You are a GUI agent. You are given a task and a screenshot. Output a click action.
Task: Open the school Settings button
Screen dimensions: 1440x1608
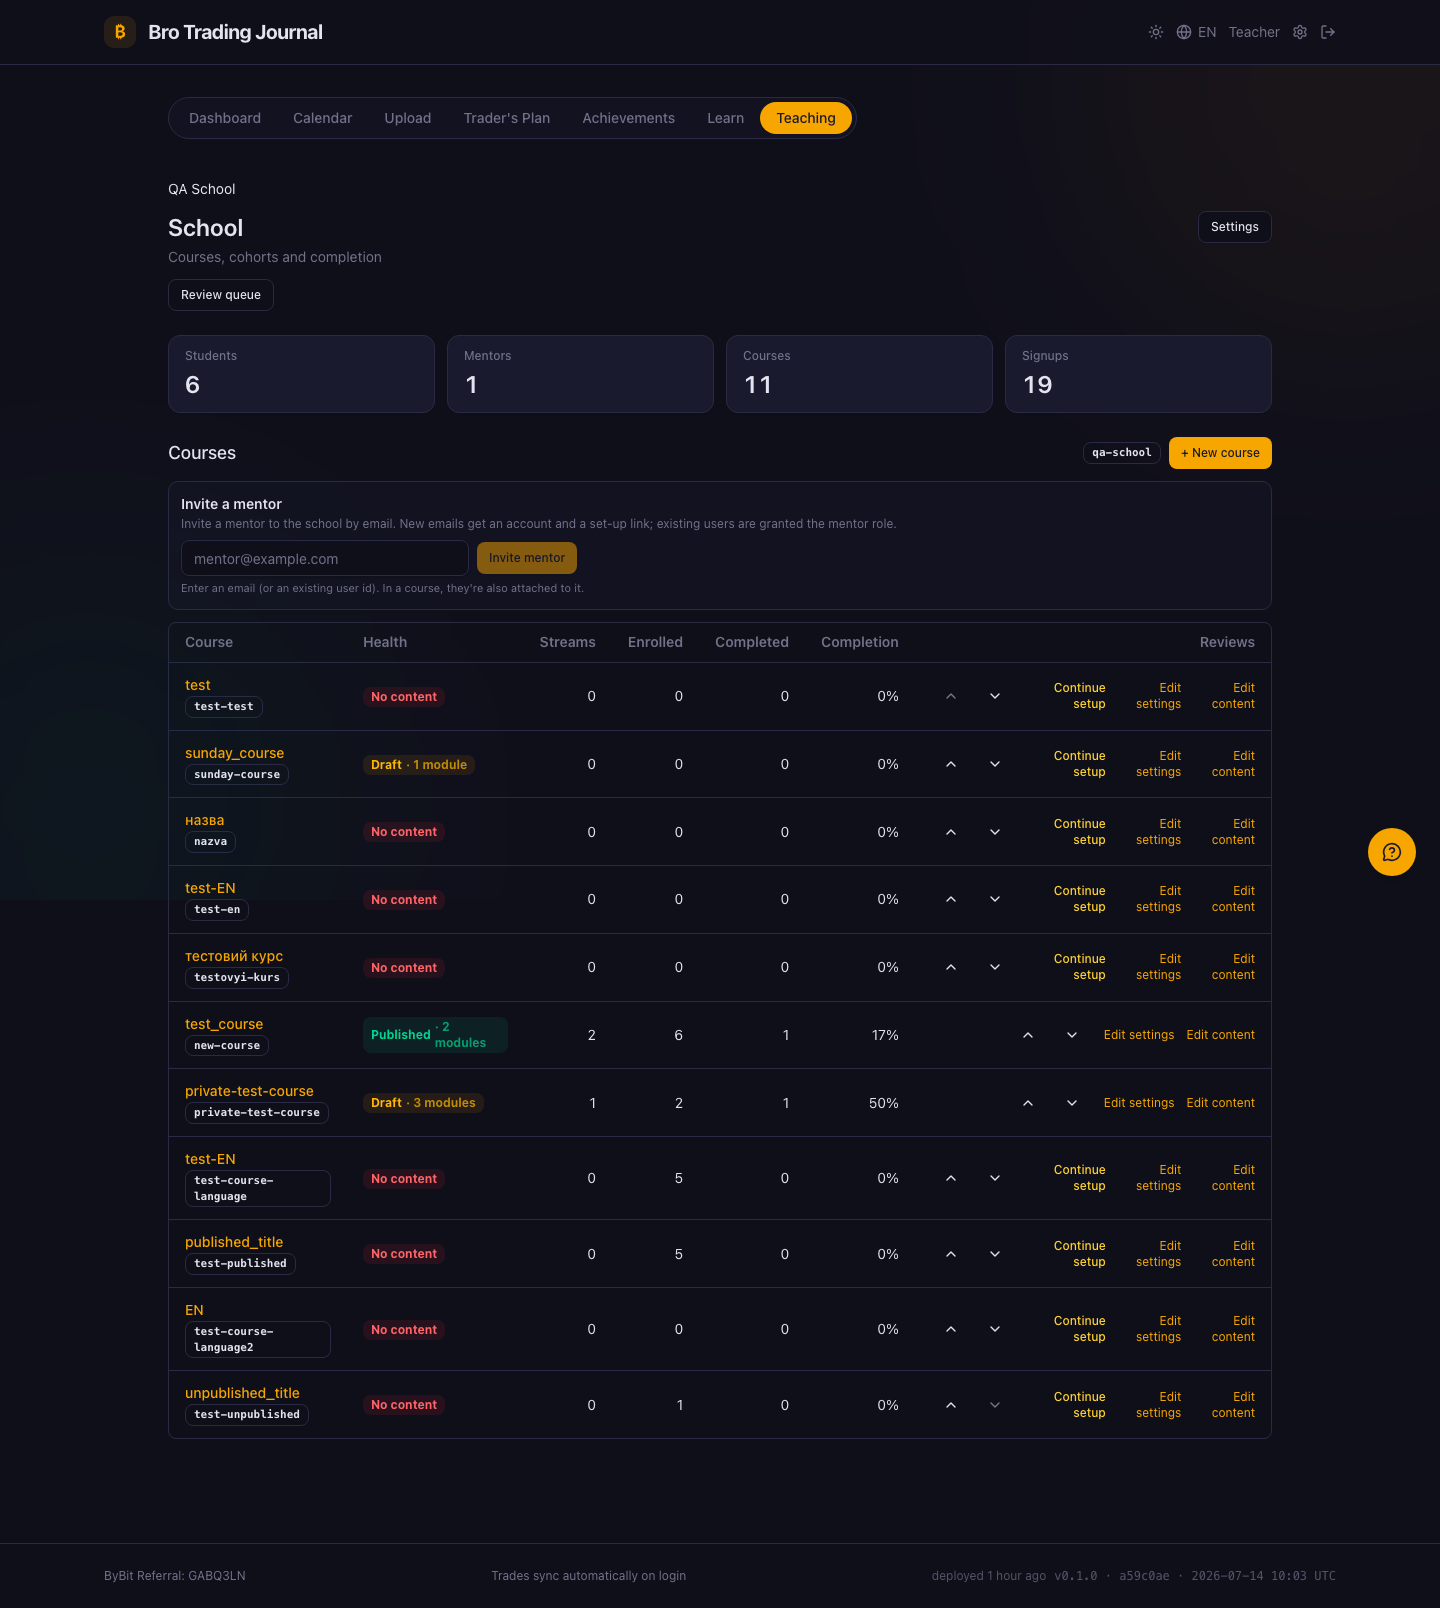[x=1235, y=227]
